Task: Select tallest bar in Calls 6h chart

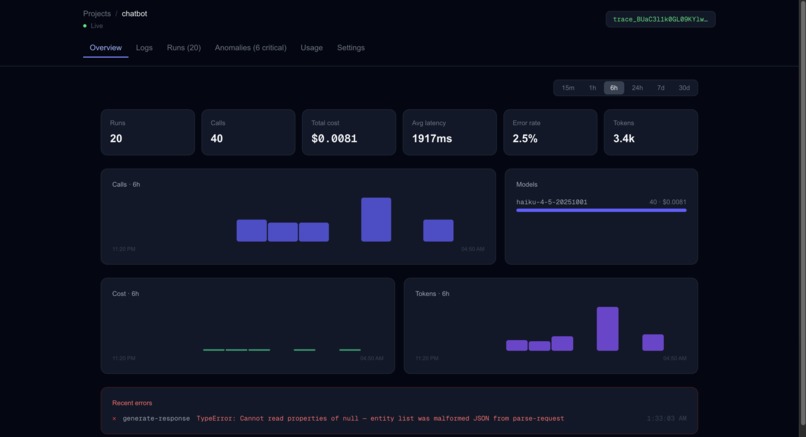Action: point(376,220)
